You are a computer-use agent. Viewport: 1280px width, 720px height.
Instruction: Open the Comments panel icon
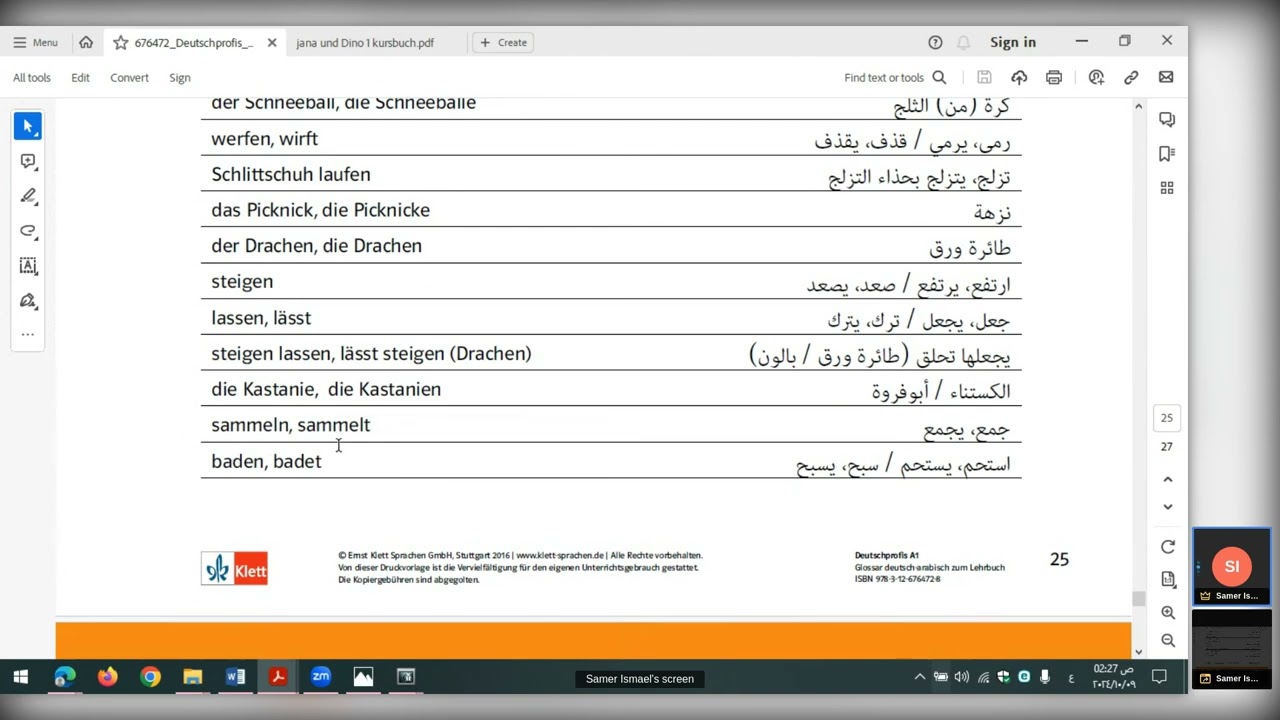pos(1167,120)
